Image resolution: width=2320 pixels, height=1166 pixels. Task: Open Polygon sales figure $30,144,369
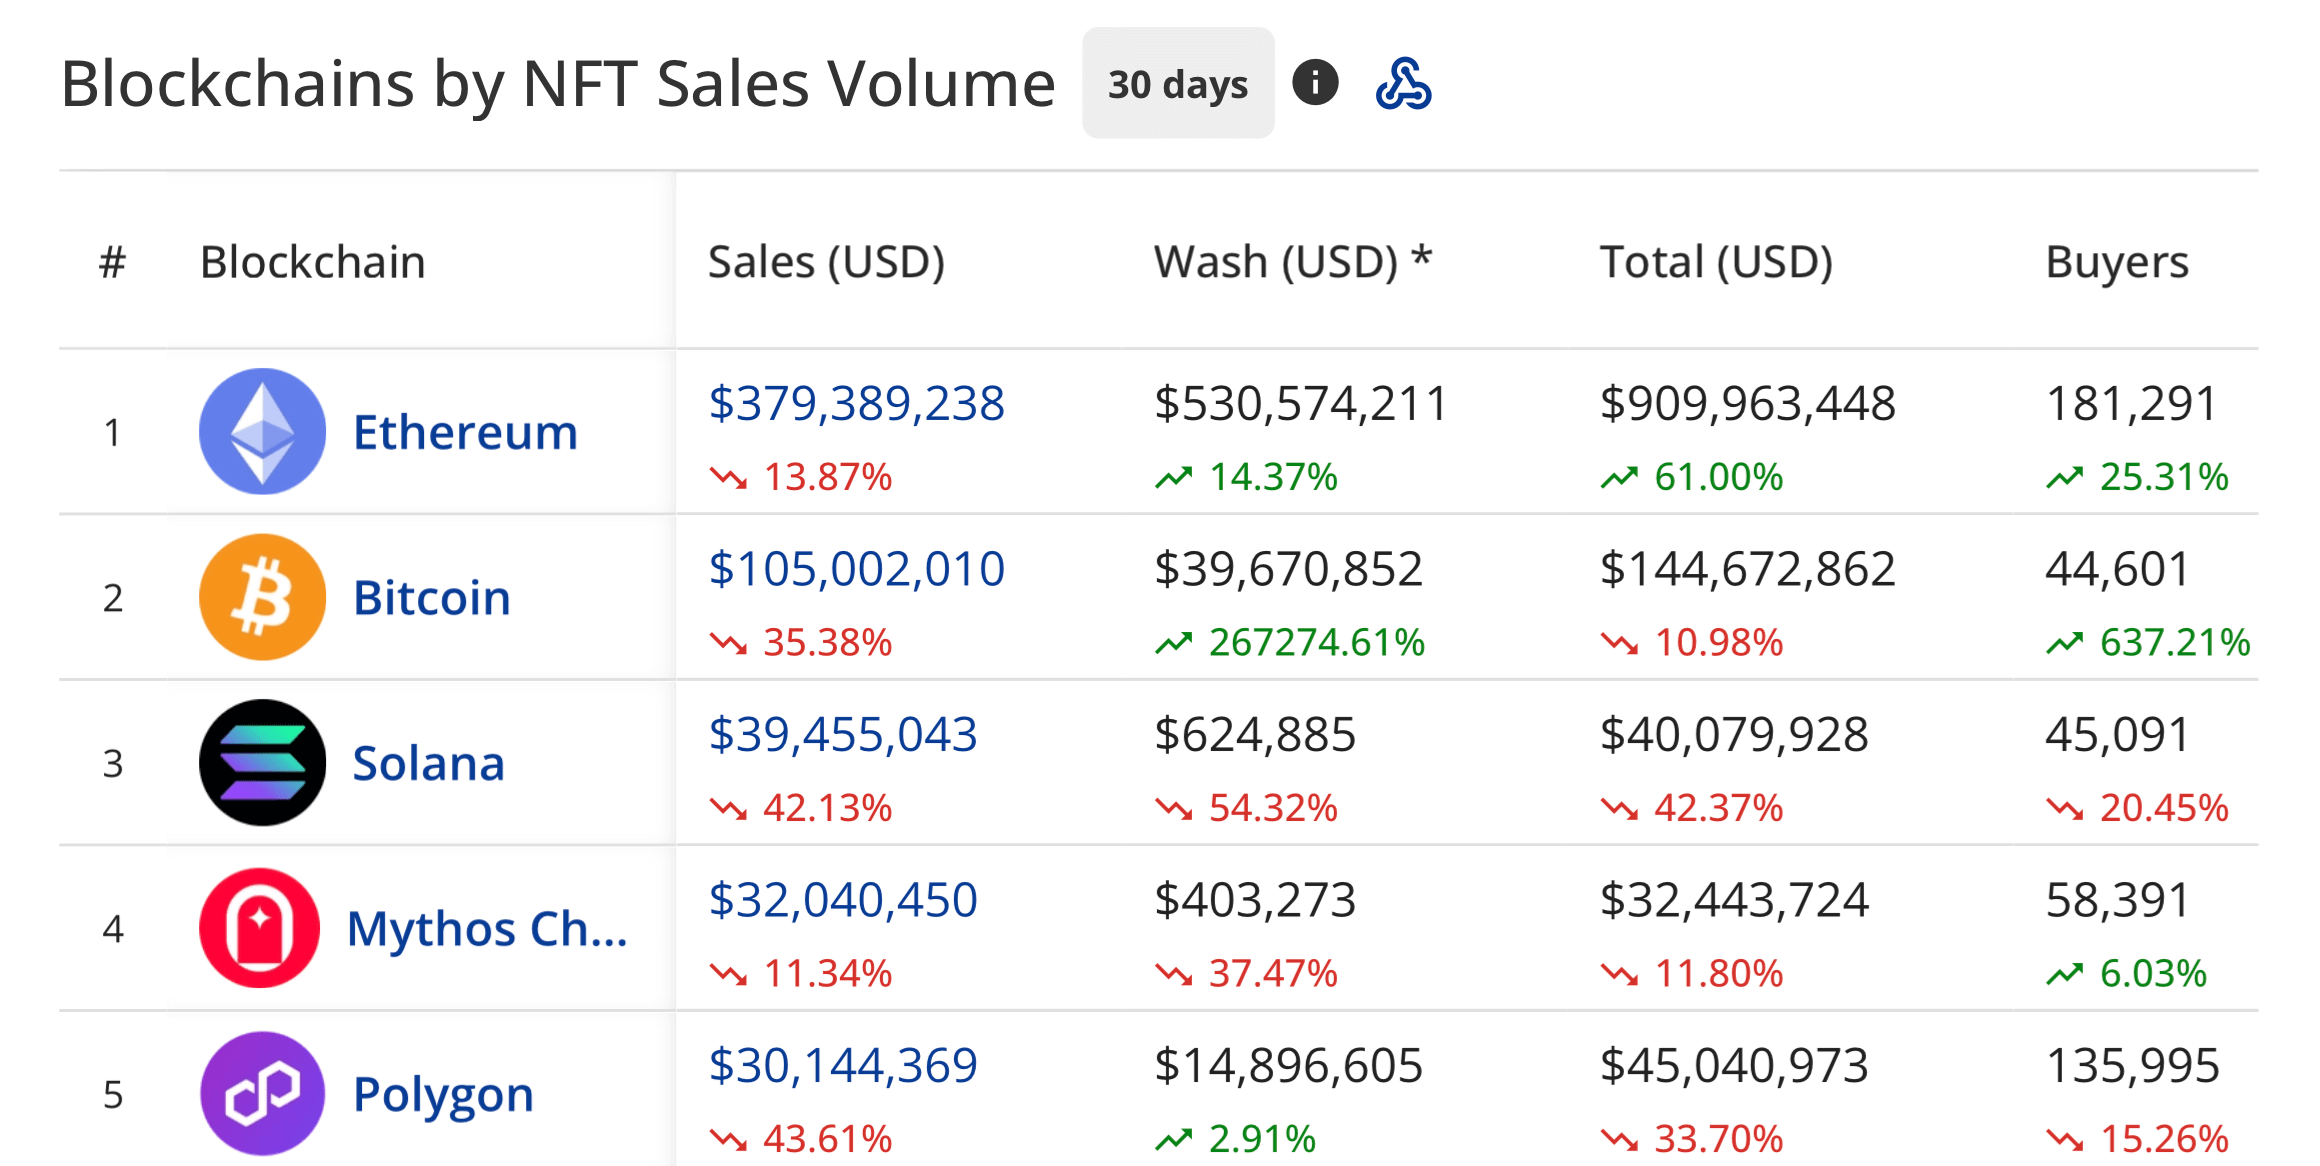point(843,1066)
